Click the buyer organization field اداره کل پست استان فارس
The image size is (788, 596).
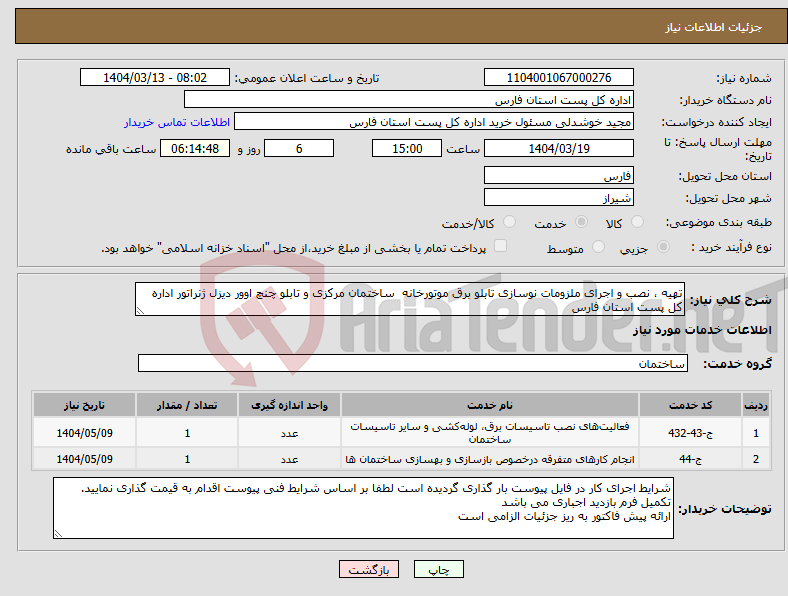click(409, 100)
